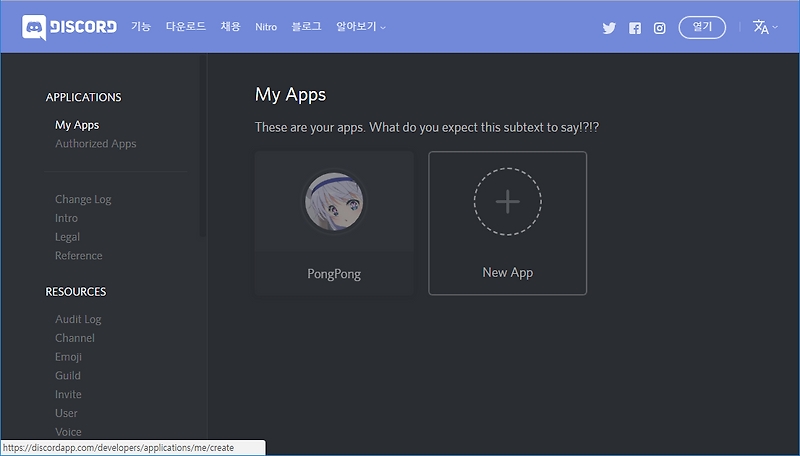The image size is (800, 456).
Task: Open the 기능 menu item
Action: [x=141, y=27]
